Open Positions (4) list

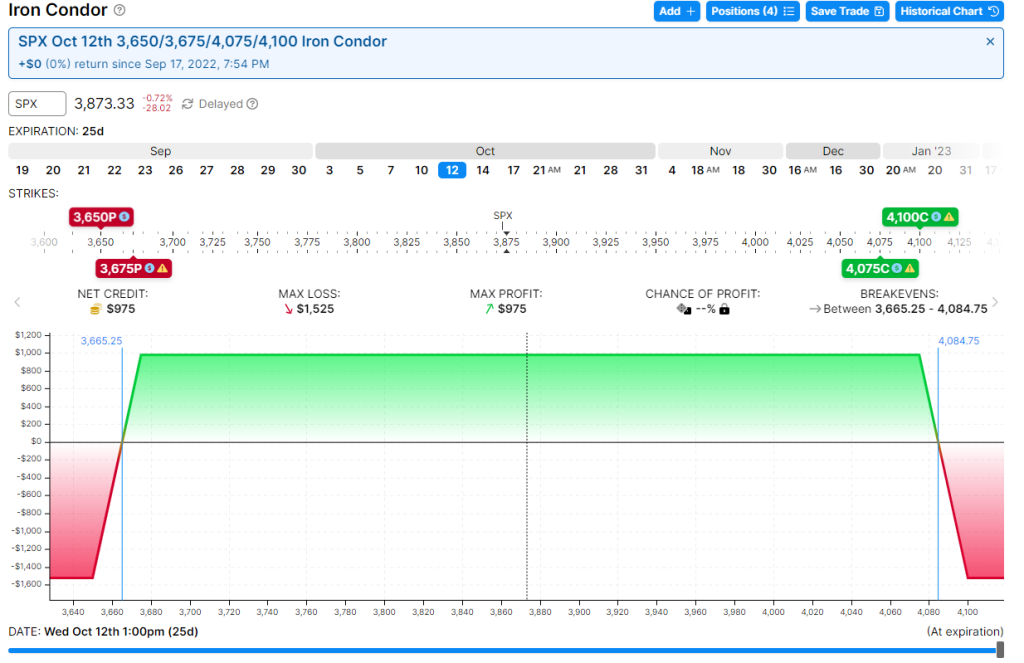tap(752, 11)
